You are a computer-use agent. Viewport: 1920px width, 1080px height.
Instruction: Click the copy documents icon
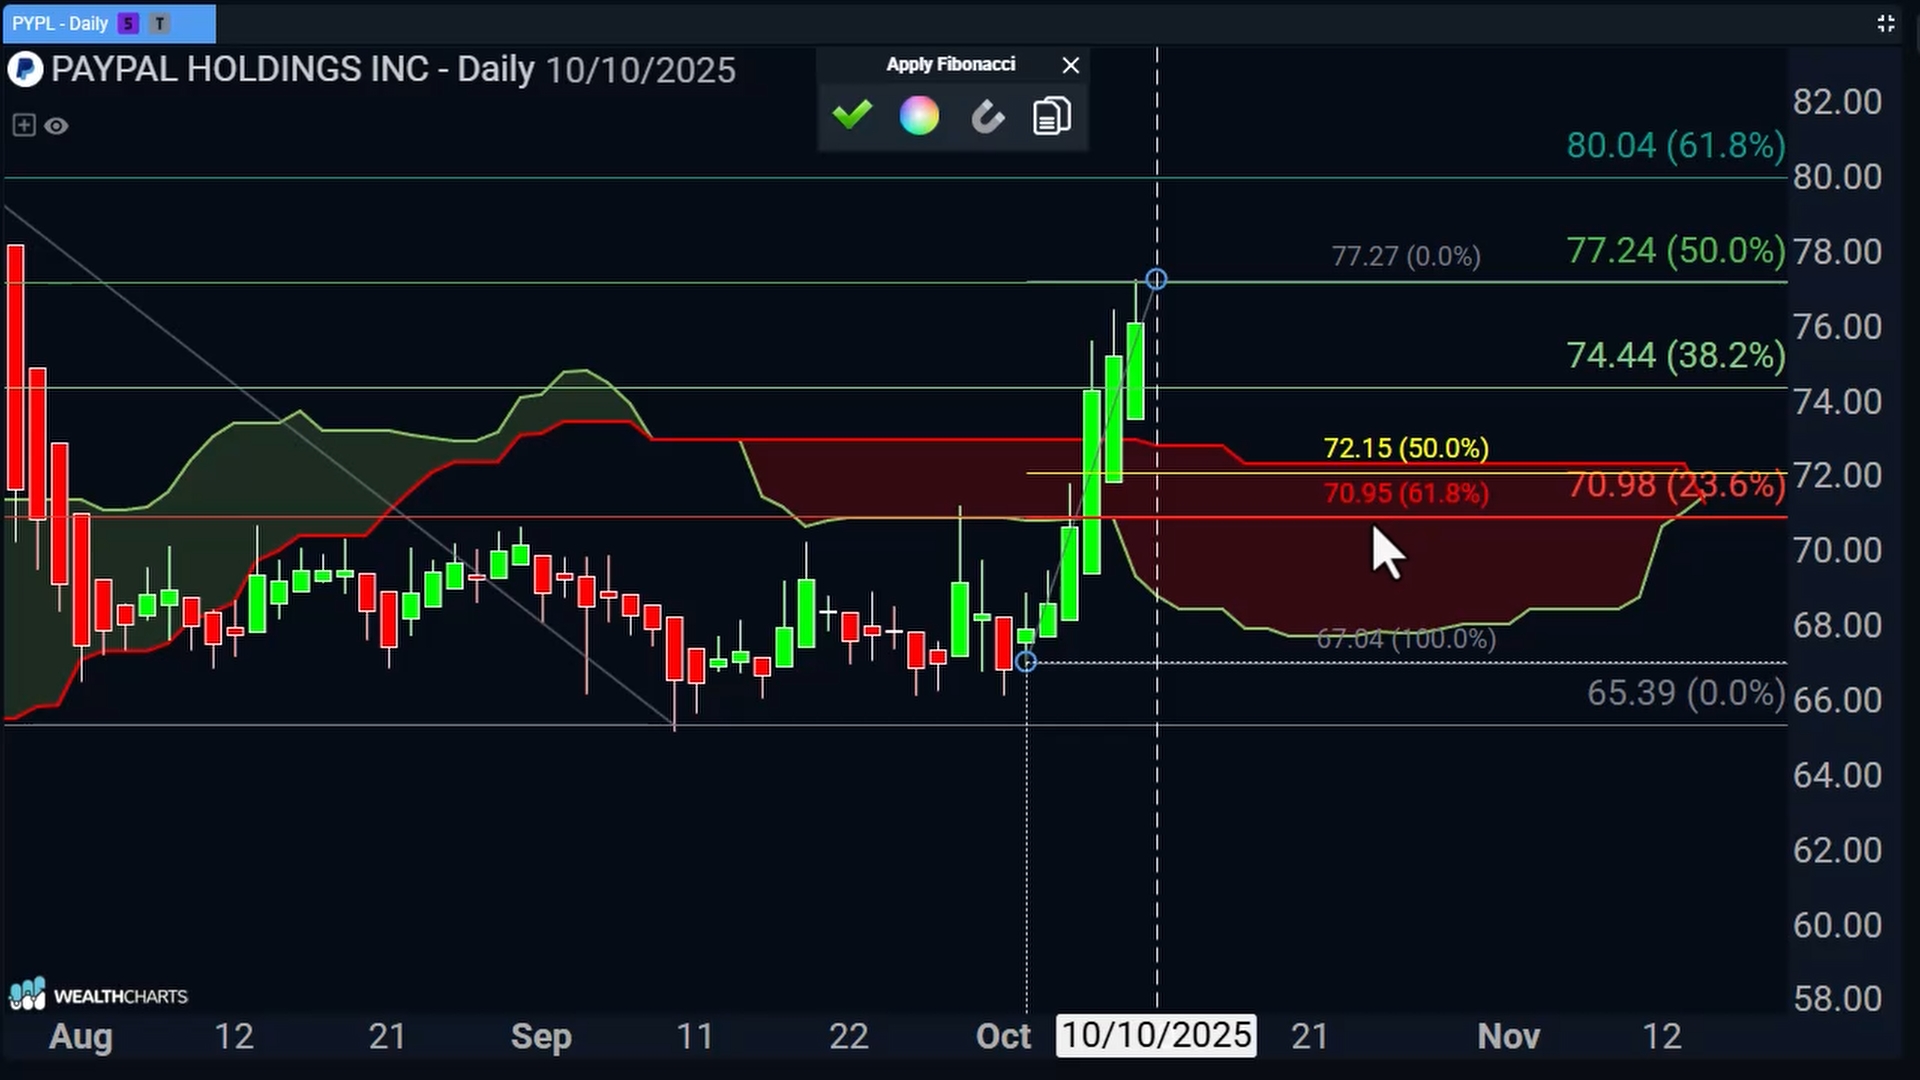click(x=1052, y=116)
